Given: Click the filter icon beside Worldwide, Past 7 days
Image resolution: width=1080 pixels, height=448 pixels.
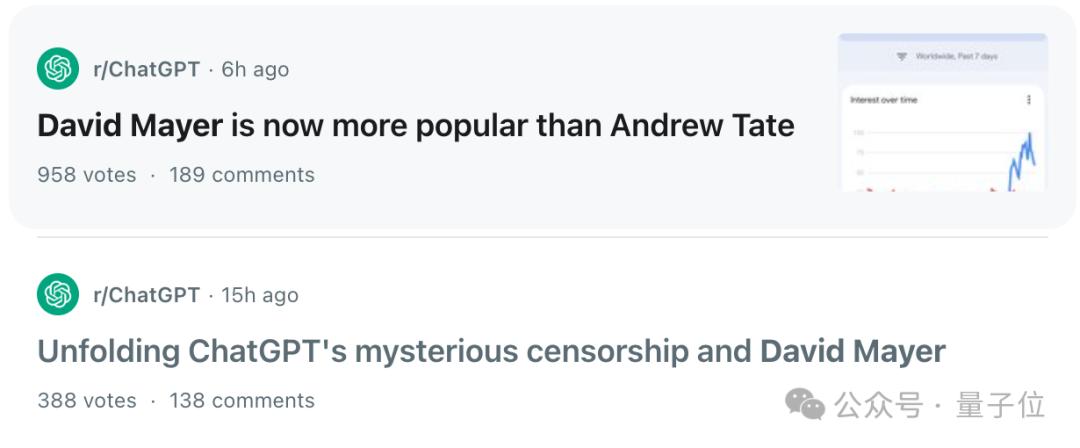Looking at the screenshot, I should pos(902,57).
